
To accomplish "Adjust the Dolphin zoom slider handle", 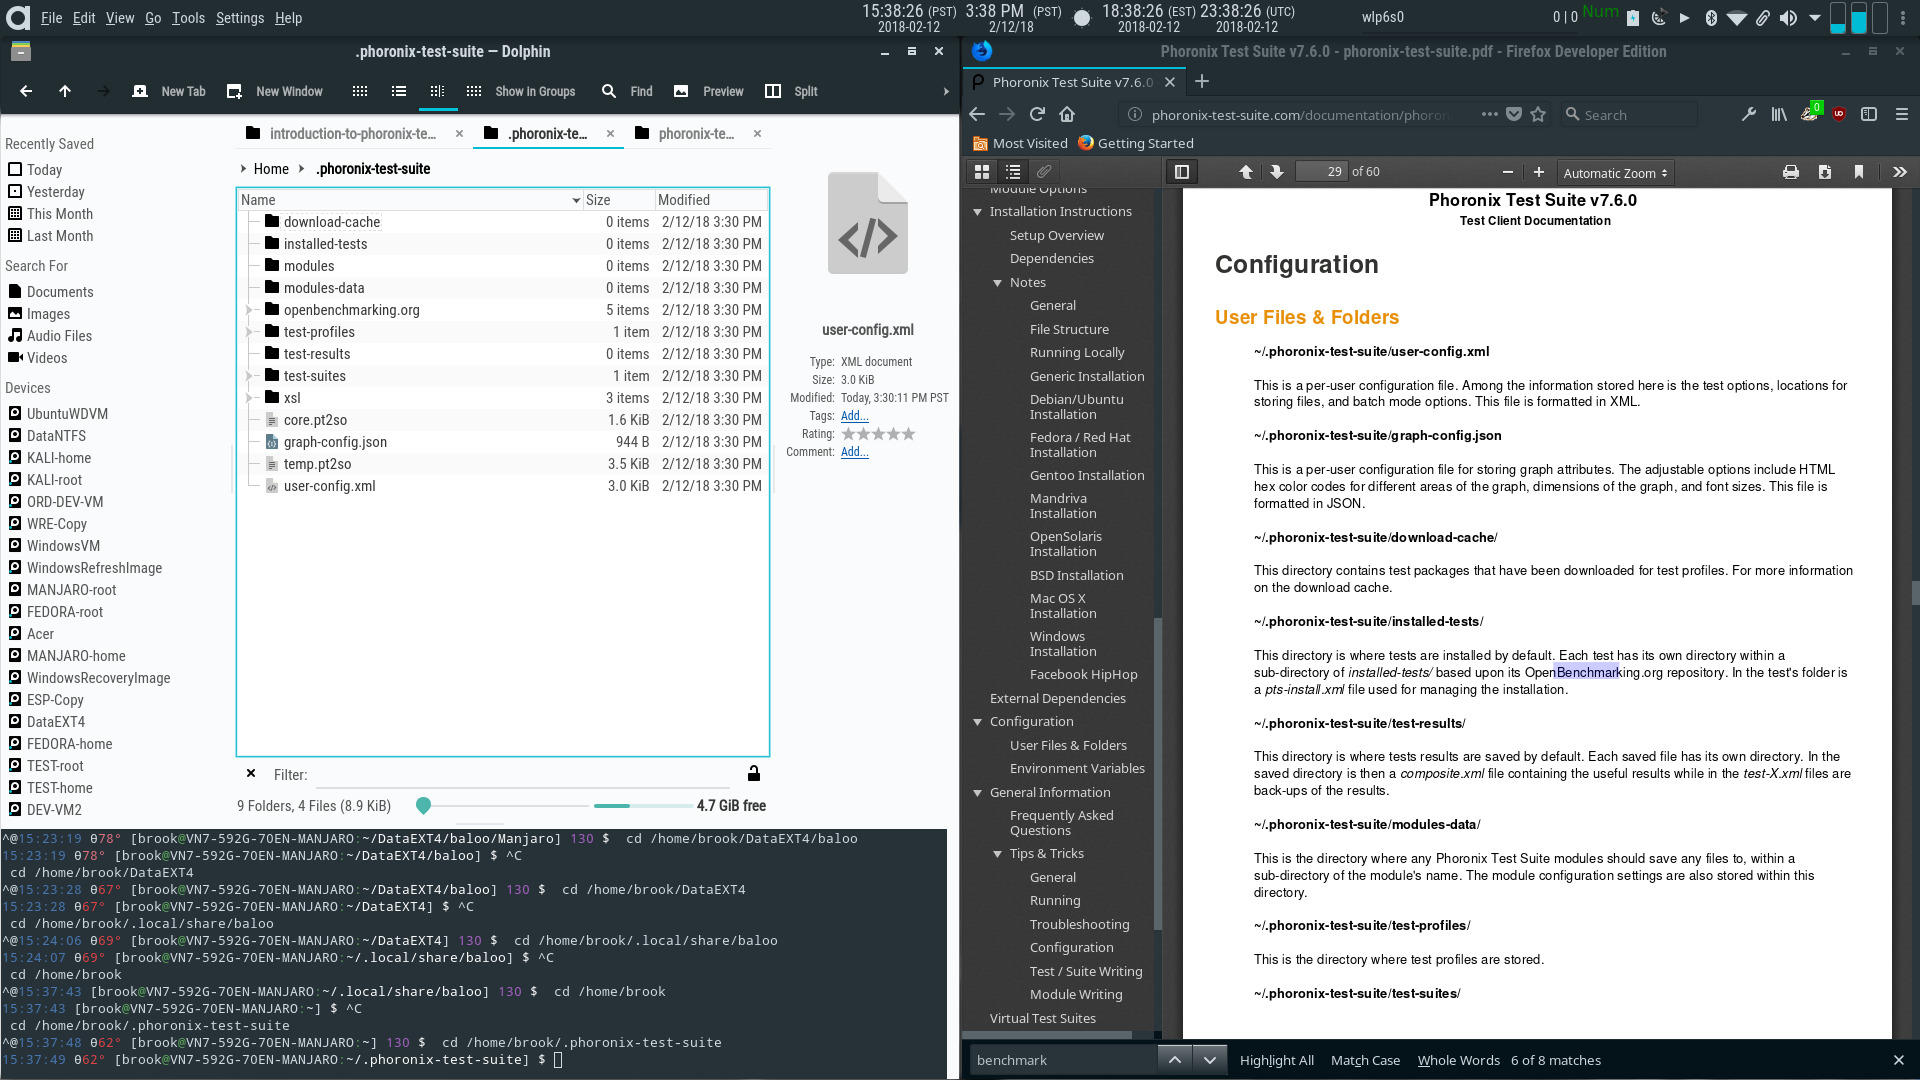I will (x=423, y=805).
